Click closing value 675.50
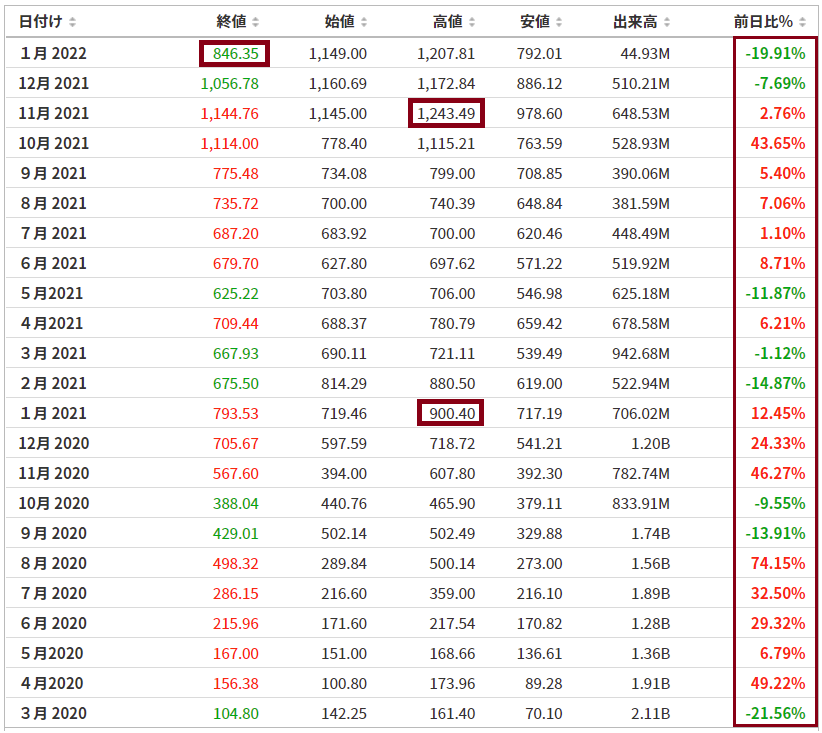The image size is (822, 733). [x=235, y=383]
